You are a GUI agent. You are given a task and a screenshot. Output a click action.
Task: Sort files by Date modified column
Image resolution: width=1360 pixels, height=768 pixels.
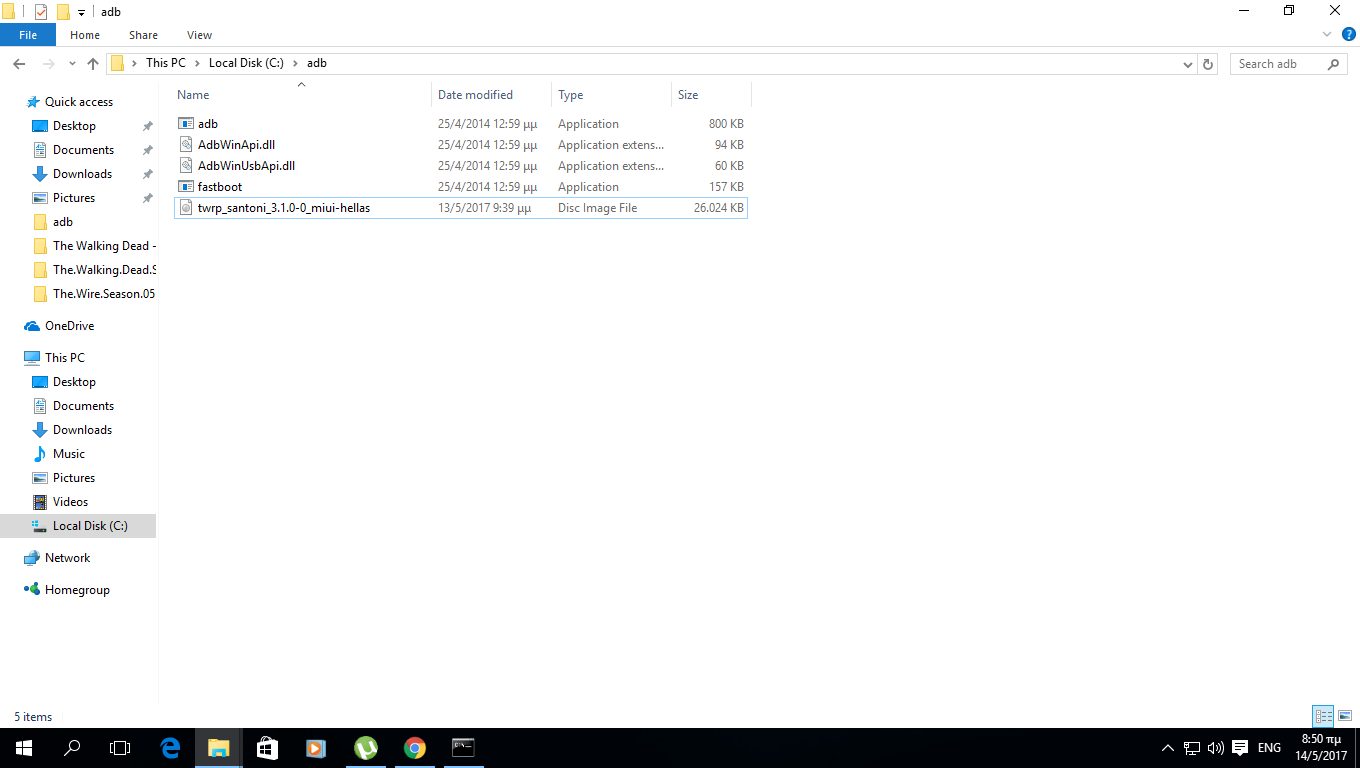[475, 95]
